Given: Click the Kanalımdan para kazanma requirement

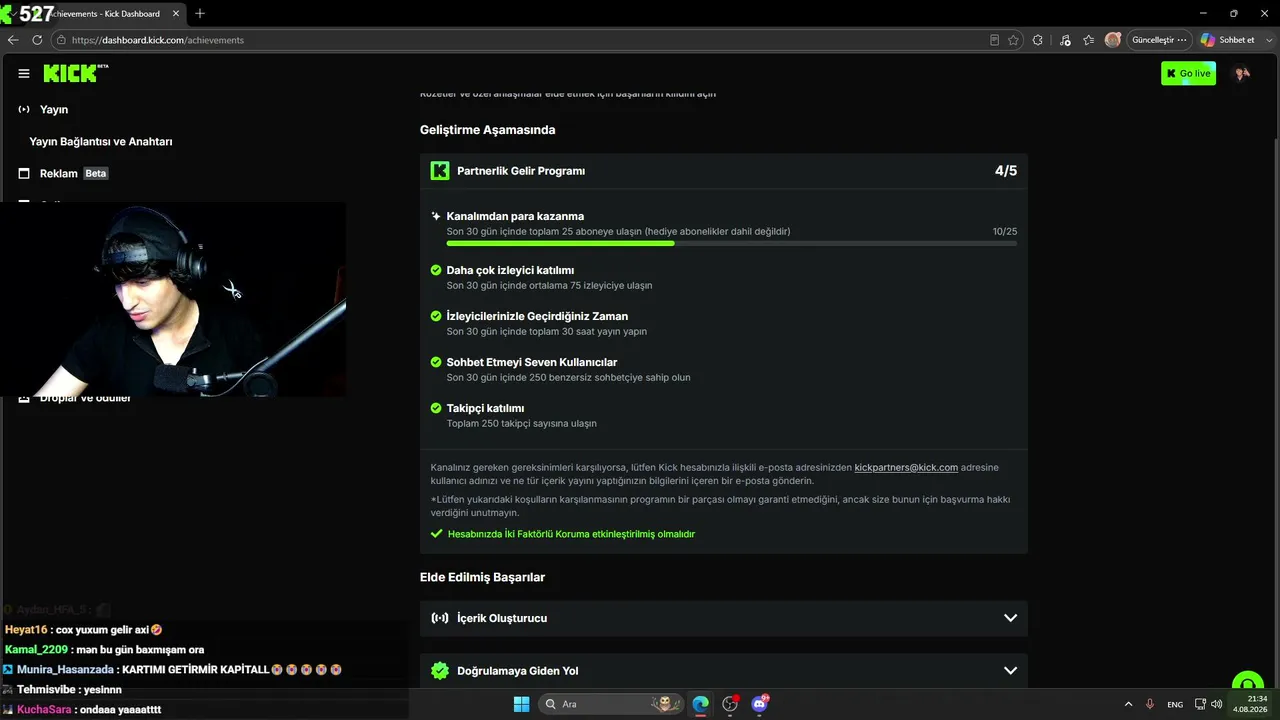Looking at the screenshot, I should pyautogui.click(x=515, y=216).
